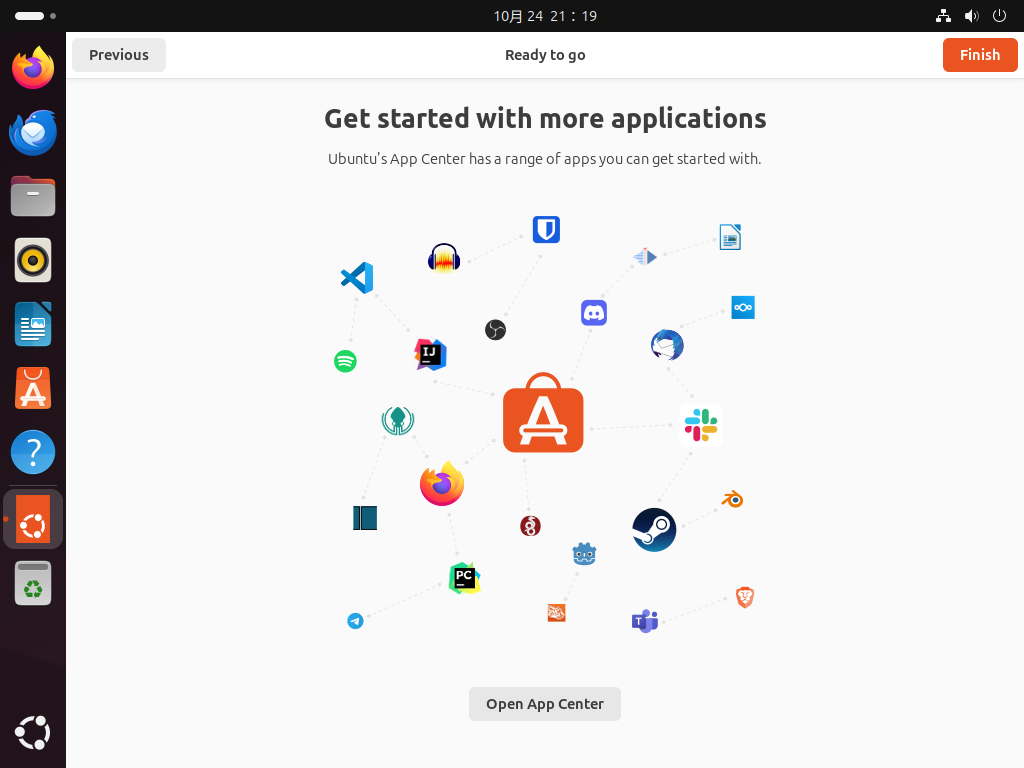This screenshot has height=768, width=1024.
Task: Click the Audacity headphones icon
Action: [x=444, y=257]
